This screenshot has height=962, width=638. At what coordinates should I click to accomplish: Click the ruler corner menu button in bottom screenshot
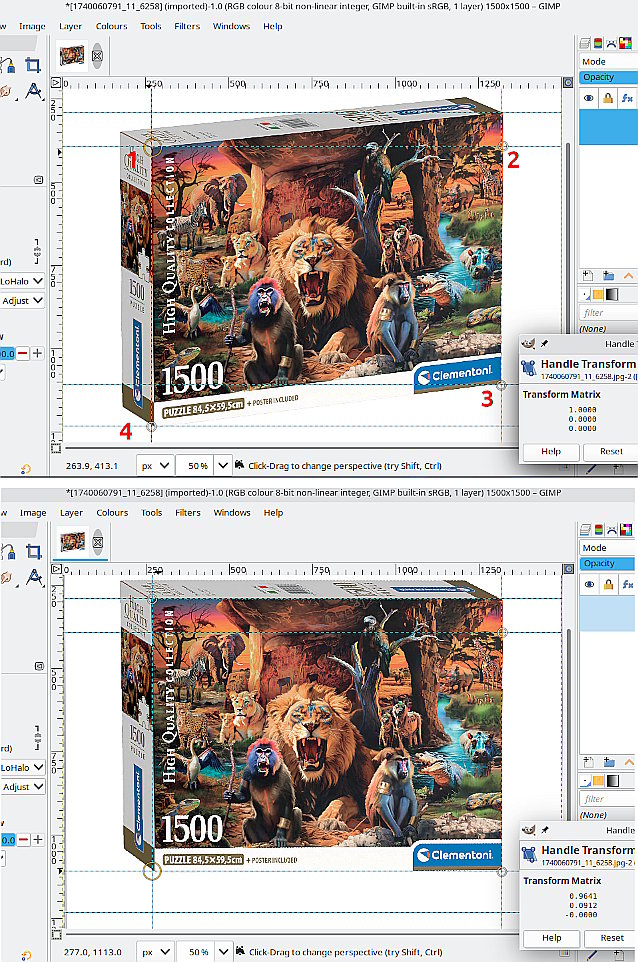pyautogui.click(x=56, y=569)
